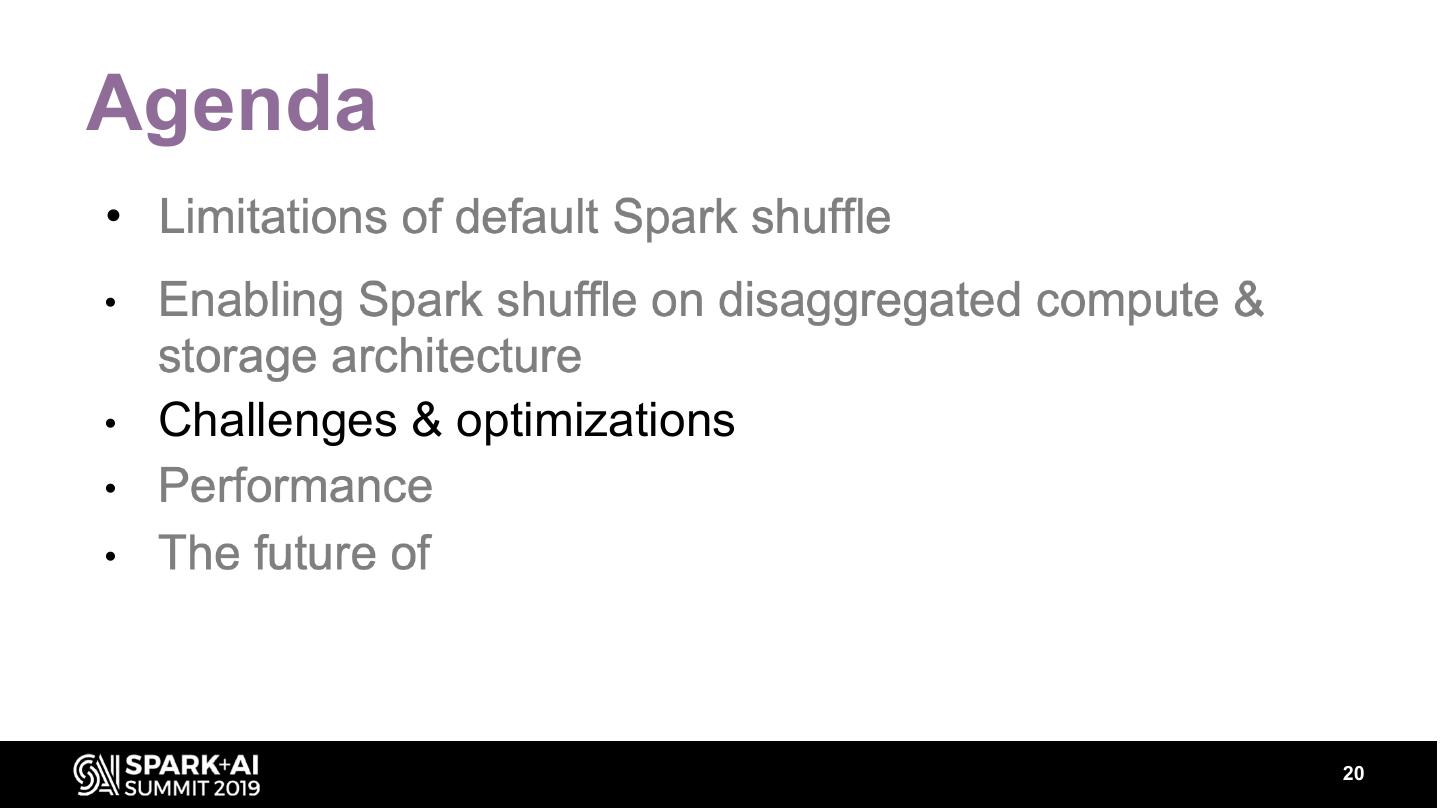Click 'The future of' agenda item
The height and width of the screenshot is (811, 1440).
pyautogui.click(x=294, y=553)
